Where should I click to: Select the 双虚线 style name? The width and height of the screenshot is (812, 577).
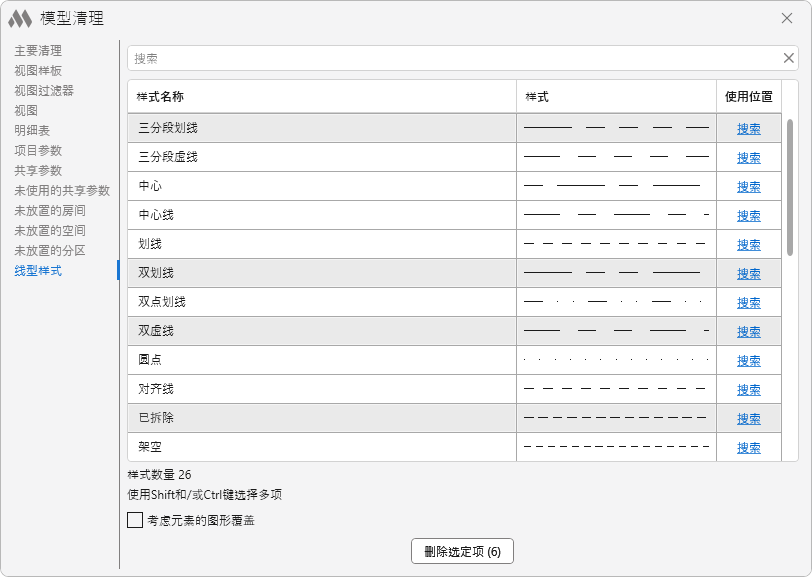[x=156, y=331]
